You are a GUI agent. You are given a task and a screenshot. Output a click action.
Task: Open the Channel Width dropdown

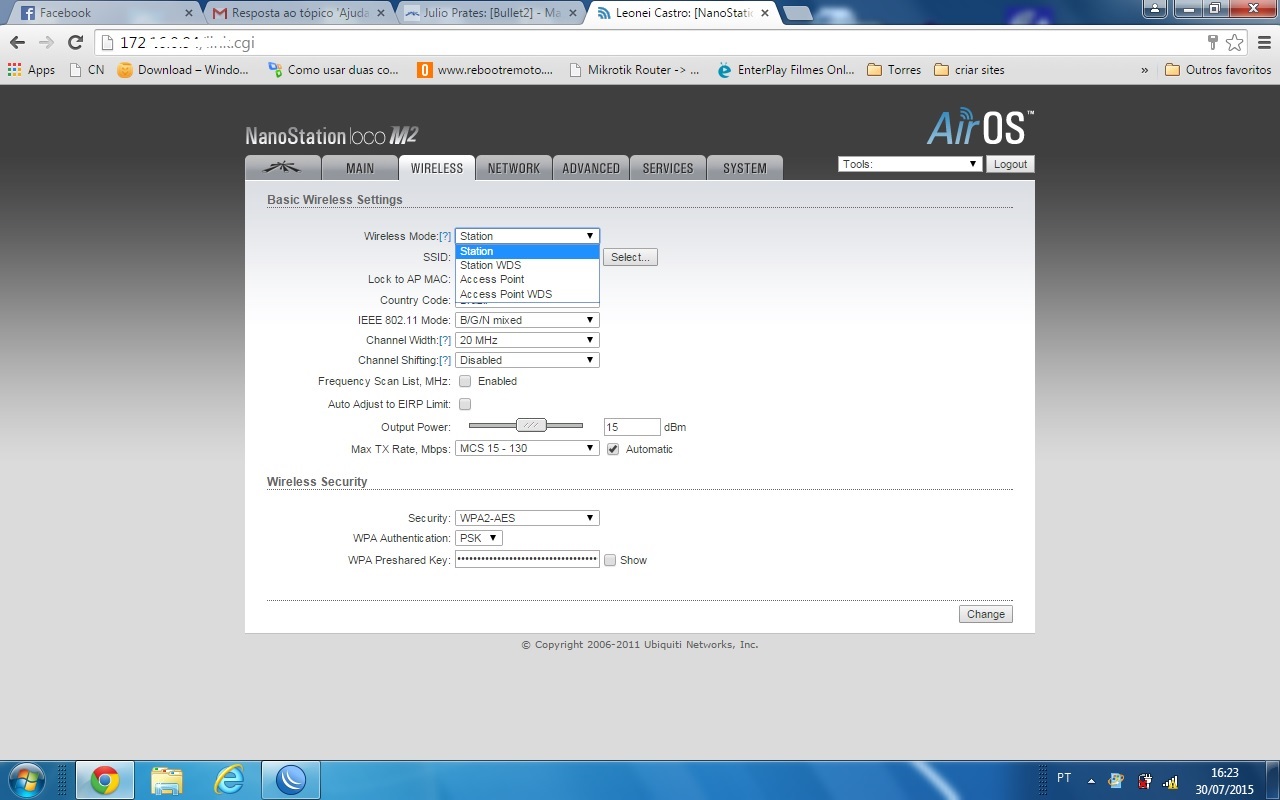pyautogui.click(x=527, y=340)
